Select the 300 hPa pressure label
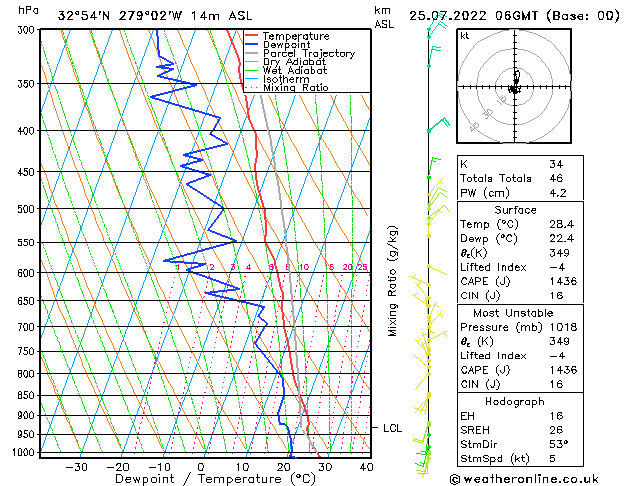629x486 pixels. (28, 30)
